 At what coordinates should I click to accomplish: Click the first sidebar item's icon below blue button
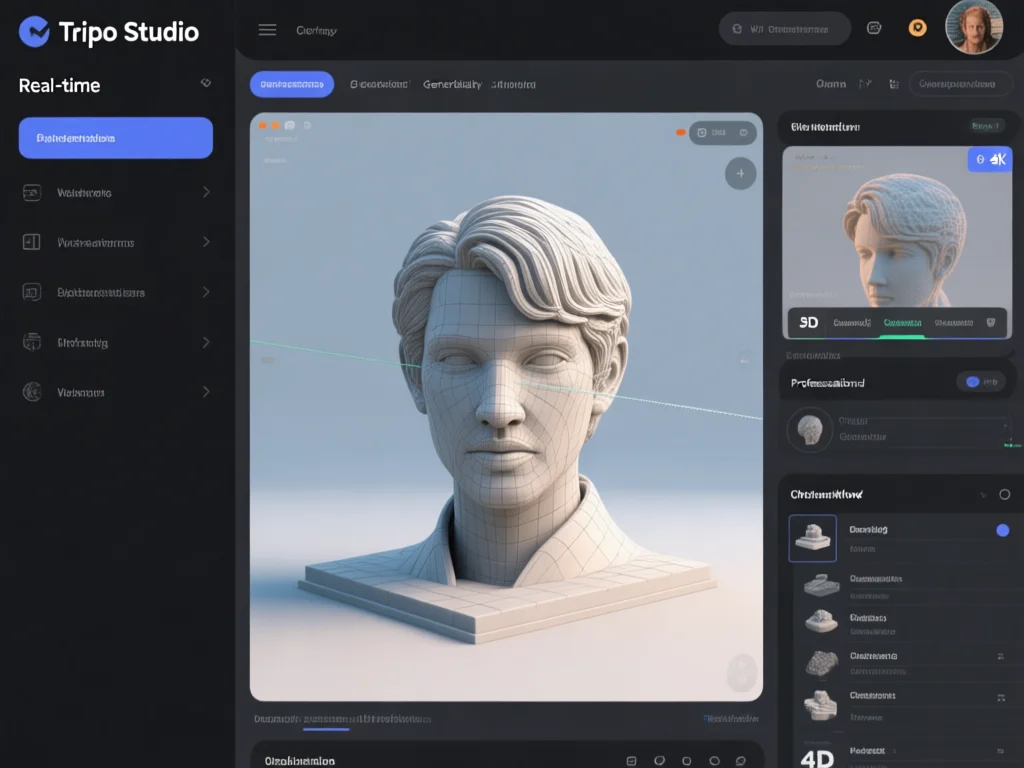click(32, 192)
